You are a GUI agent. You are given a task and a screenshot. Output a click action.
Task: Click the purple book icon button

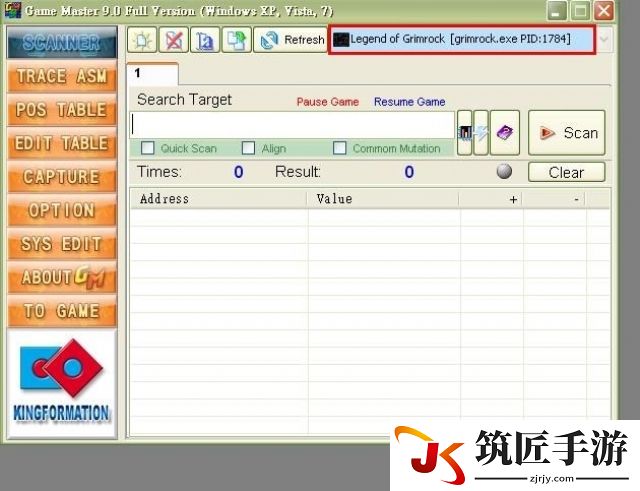[505, 133]
